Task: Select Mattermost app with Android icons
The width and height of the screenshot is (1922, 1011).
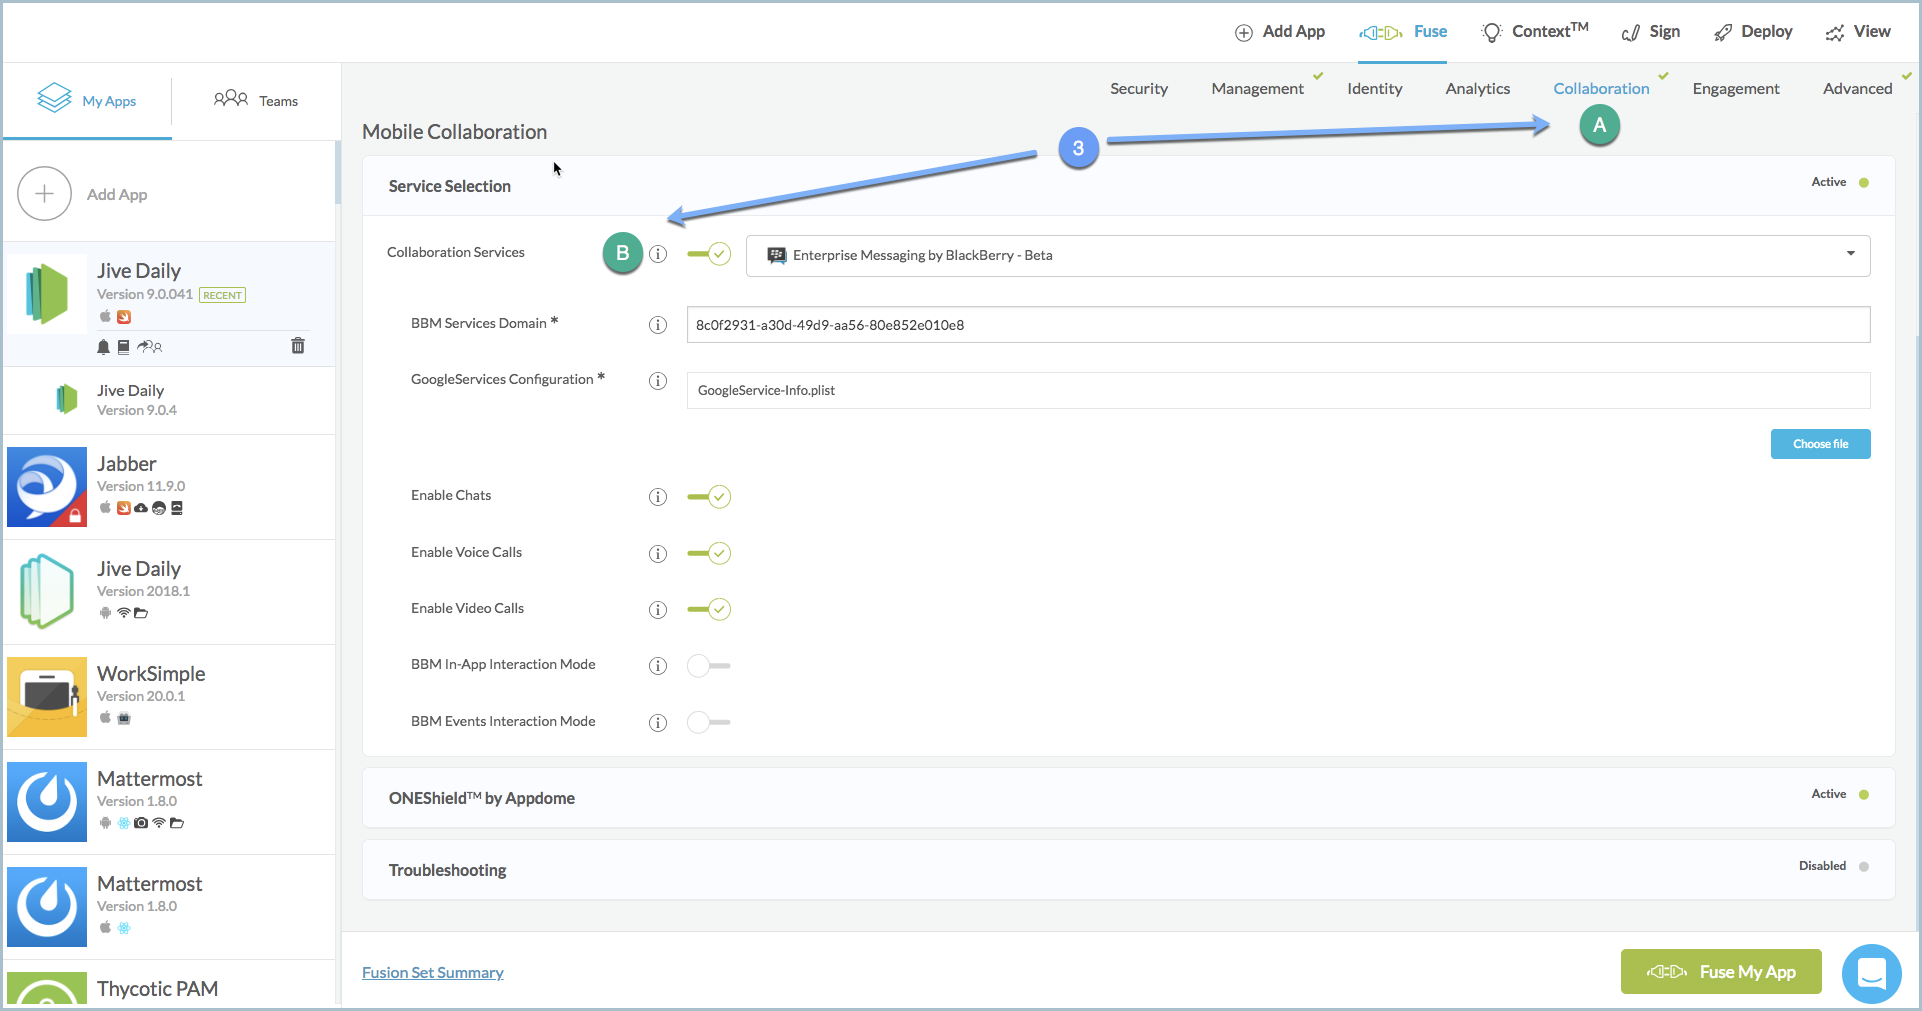Action: click(47, 802)
